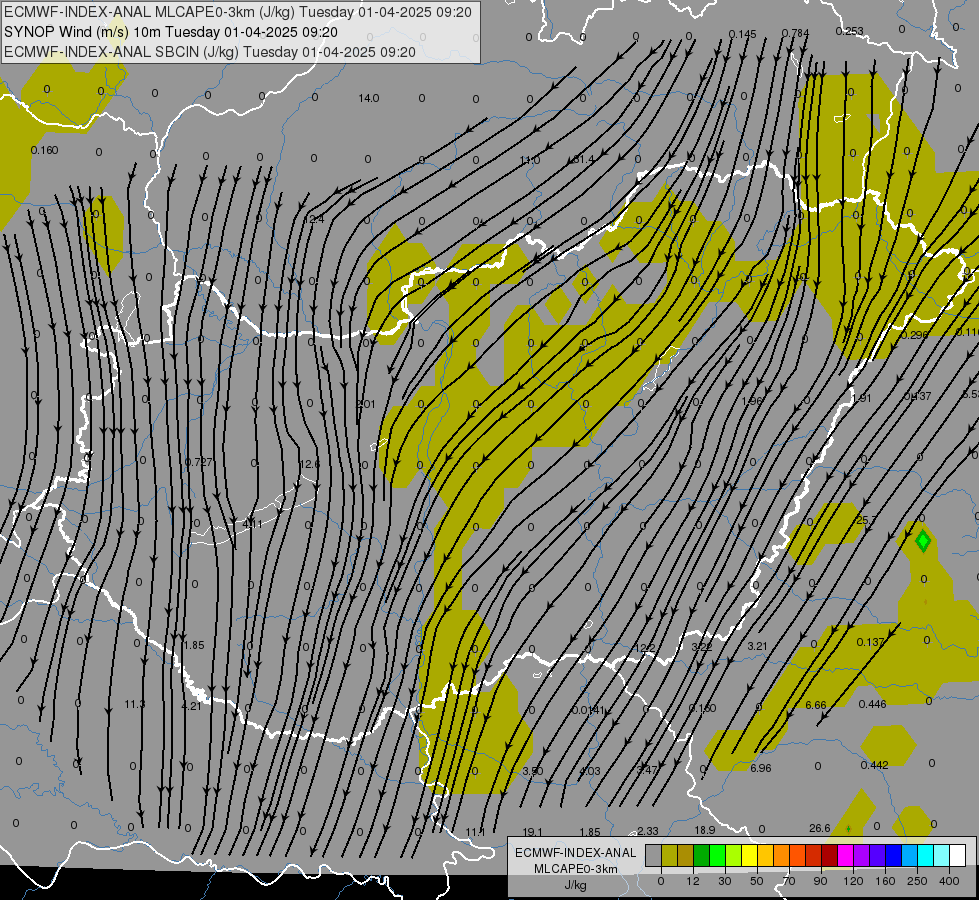Click legend tick label 120
This screenshot has height=900, width=979.
pyautogui.click(x=853, y=881)
